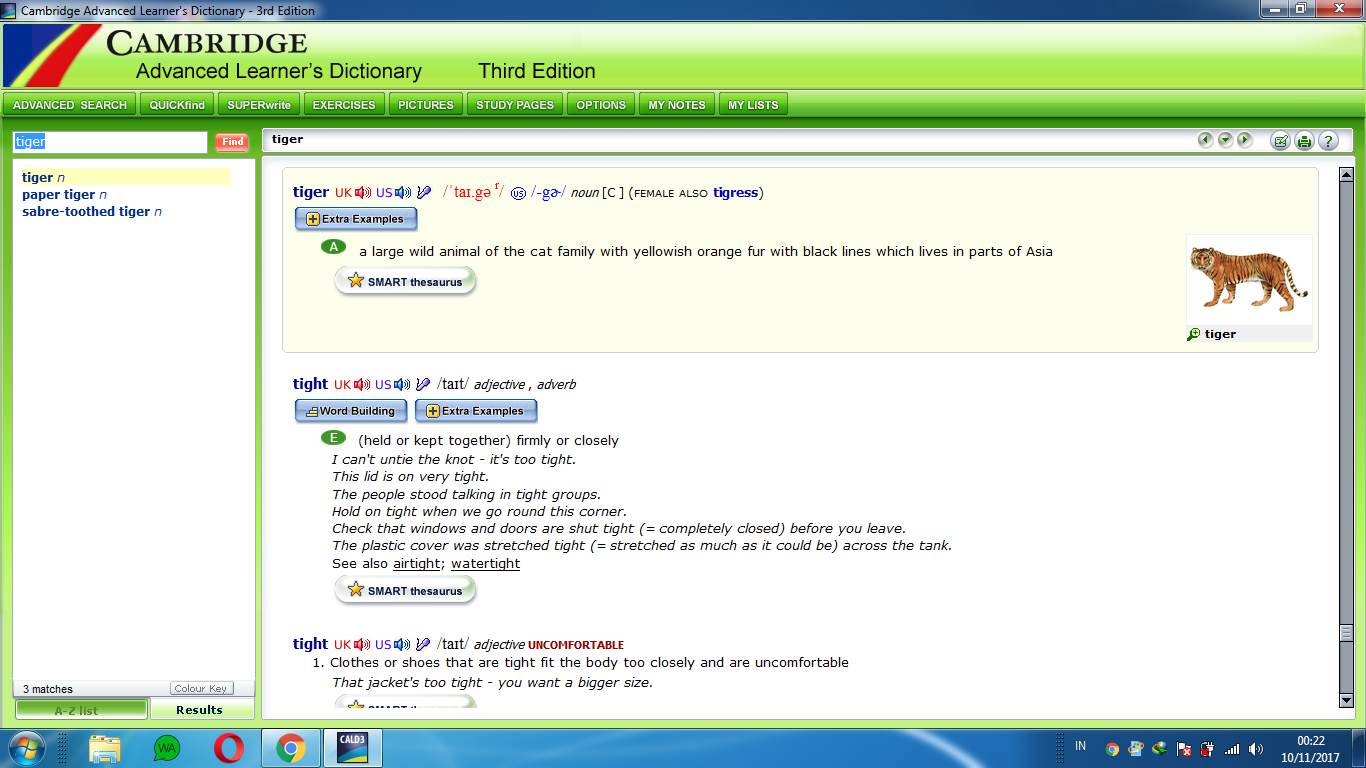
Task: Open QUICKfind menu
Action: click(x=177, y=105)
